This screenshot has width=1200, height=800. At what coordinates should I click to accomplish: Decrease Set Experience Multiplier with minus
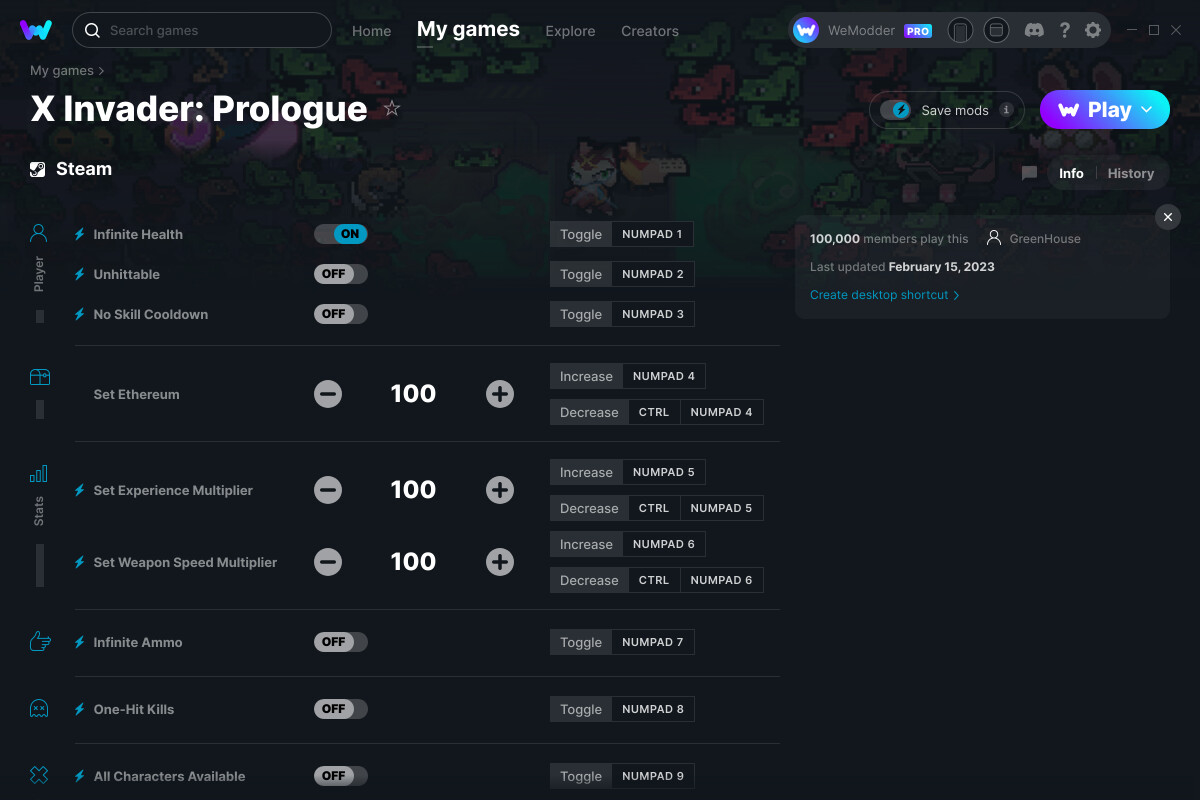328,490
